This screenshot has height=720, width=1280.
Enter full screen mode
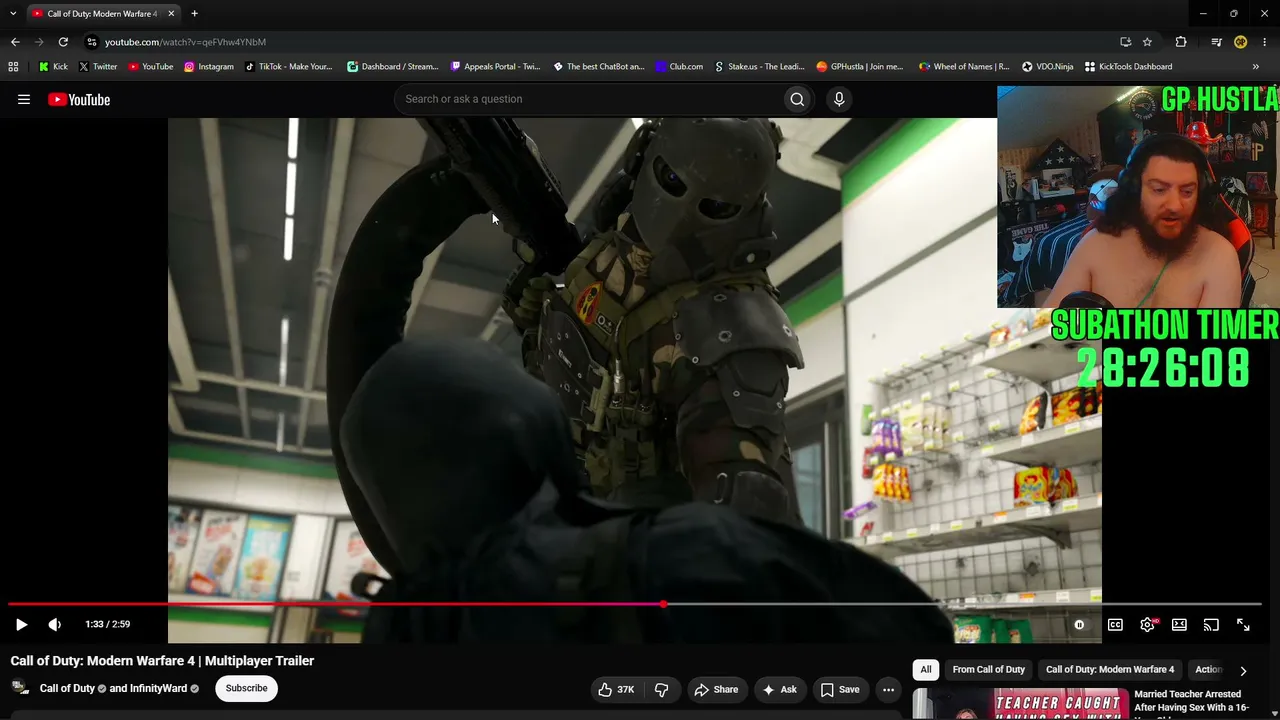tap(1243, 625)
